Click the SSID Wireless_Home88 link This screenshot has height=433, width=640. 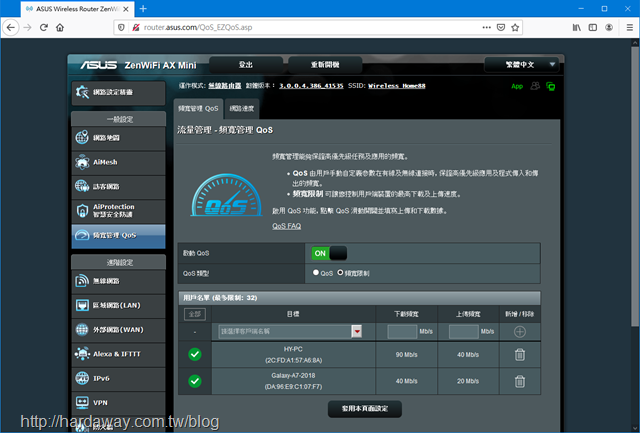pyautogui.click(x=397, y=86)
